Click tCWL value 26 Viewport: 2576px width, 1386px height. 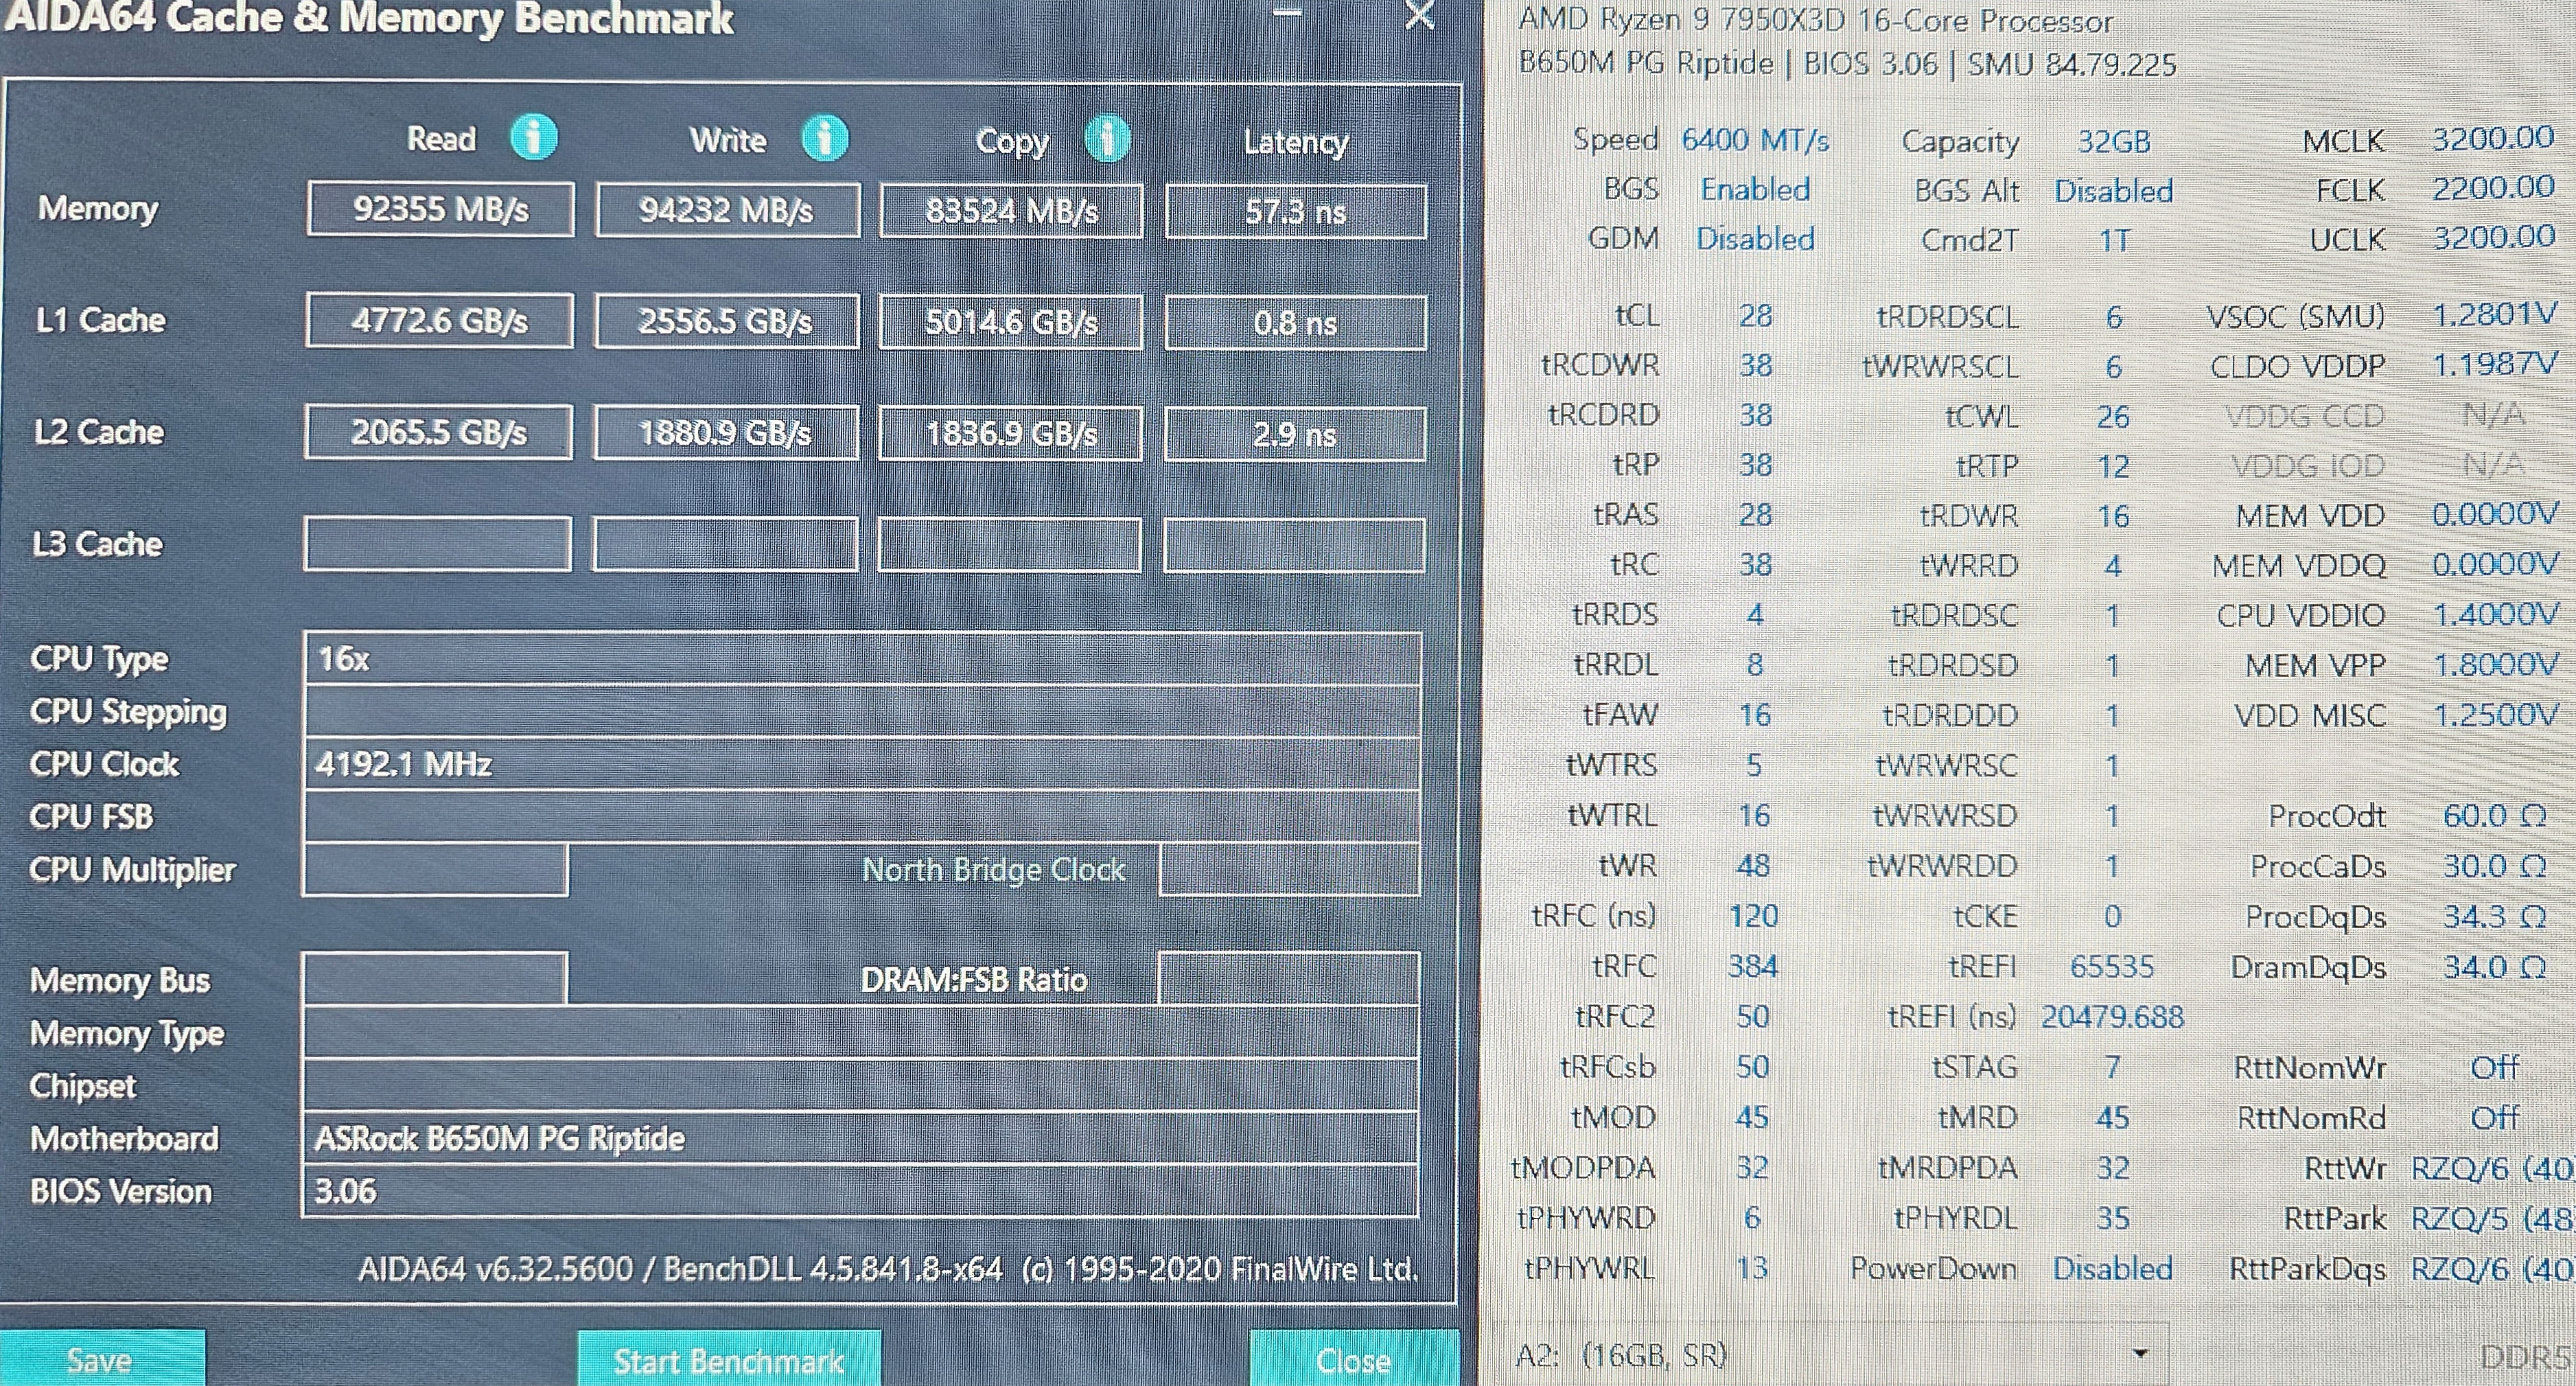(x=2113, y=417)
